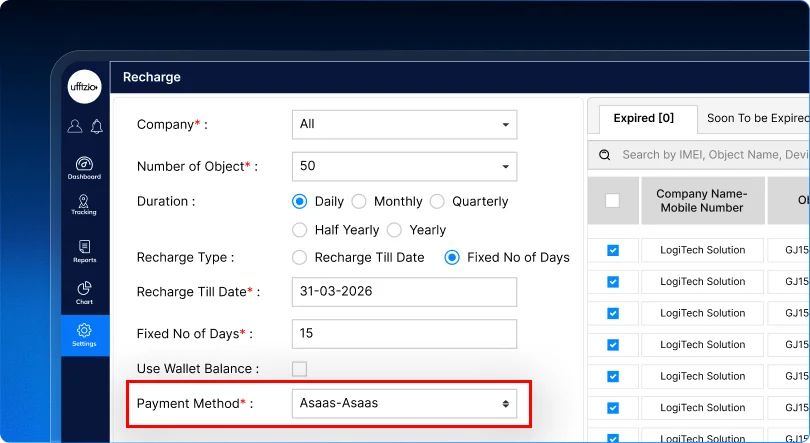This screenshot has height=443, width=810.
Task: Open the Number of Object dropdown
Action: (404, 166)
